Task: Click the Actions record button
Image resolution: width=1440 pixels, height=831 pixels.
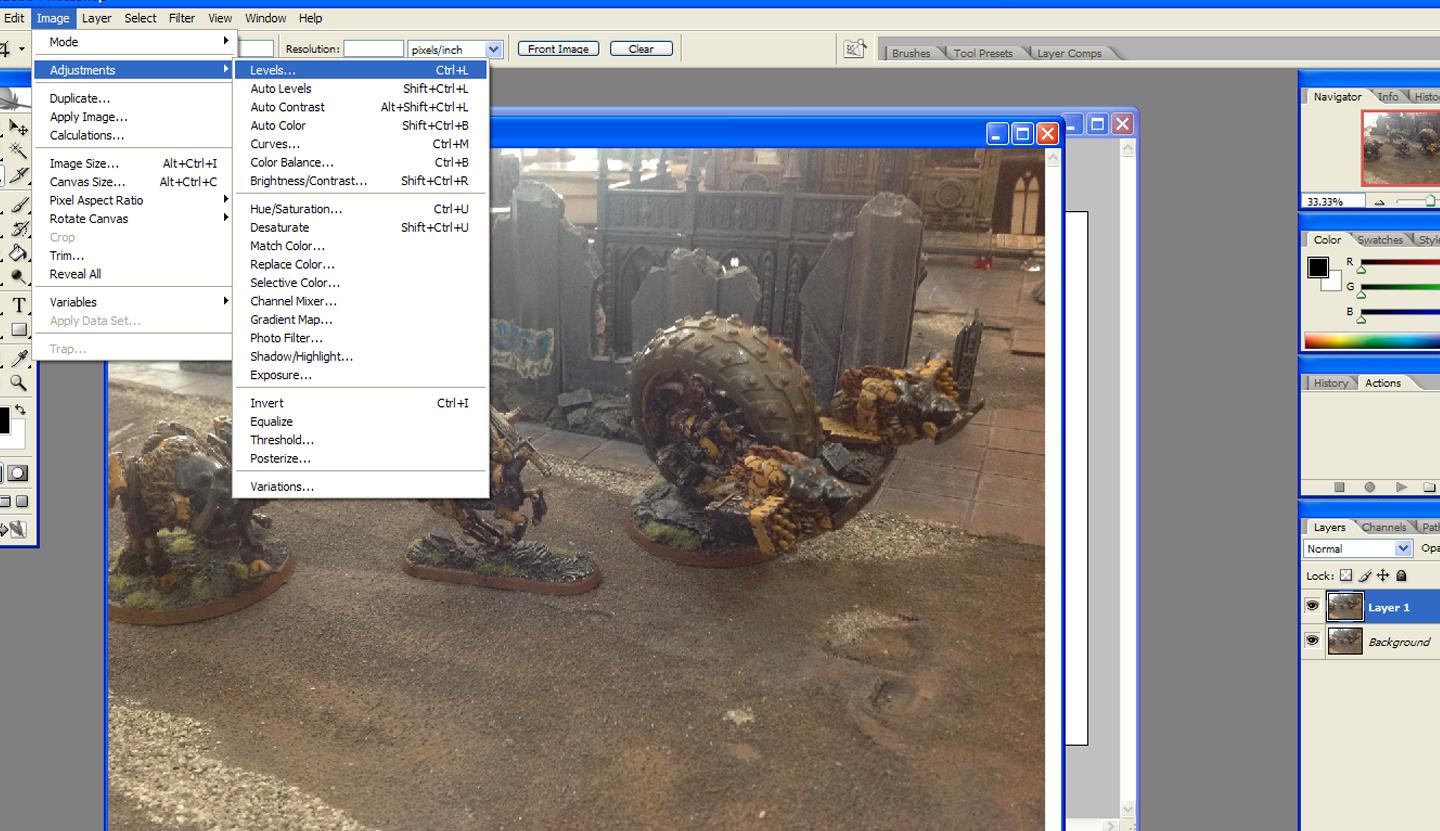Action: coord(1370,487)
